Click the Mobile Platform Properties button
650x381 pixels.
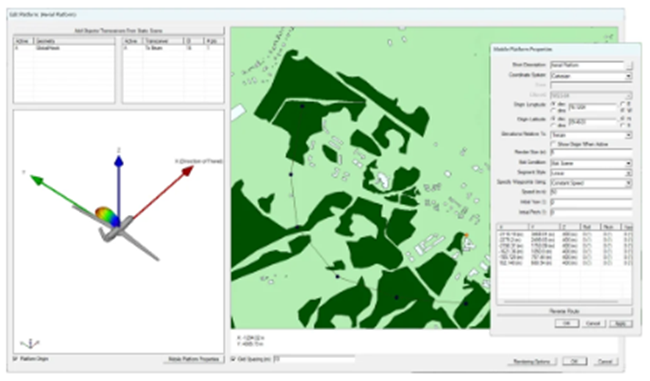coord(194,359)
